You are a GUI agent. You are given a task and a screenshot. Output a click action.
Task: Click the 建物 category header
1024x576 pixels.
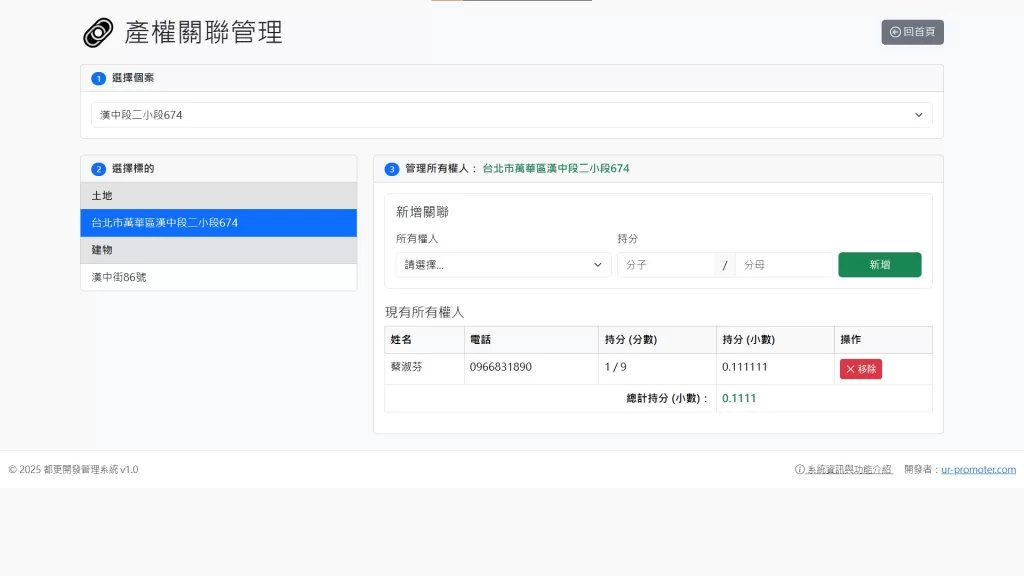(218, 250)
